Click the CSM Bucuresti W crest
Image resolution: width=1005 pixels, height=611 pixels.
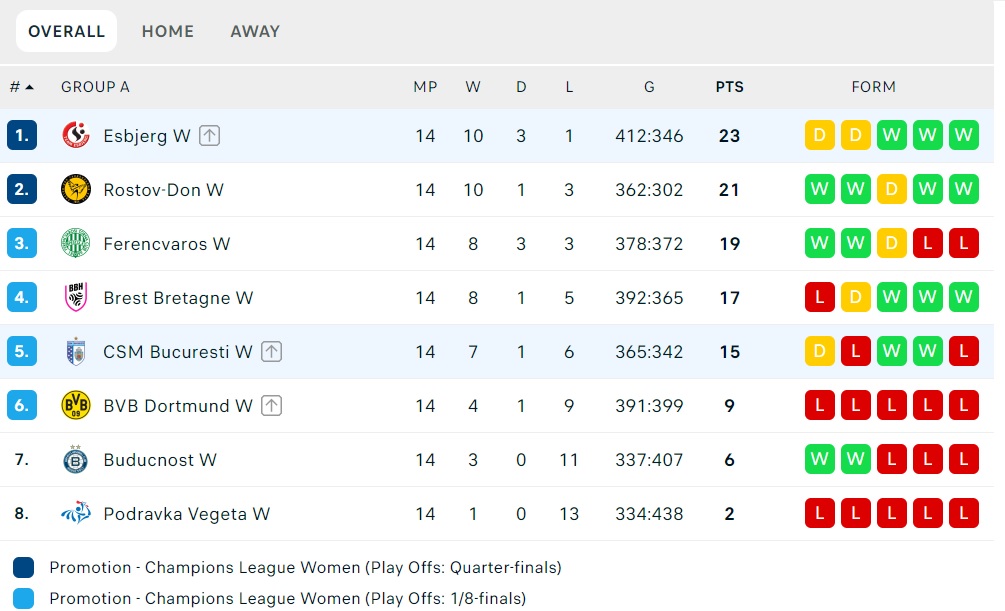76,352
